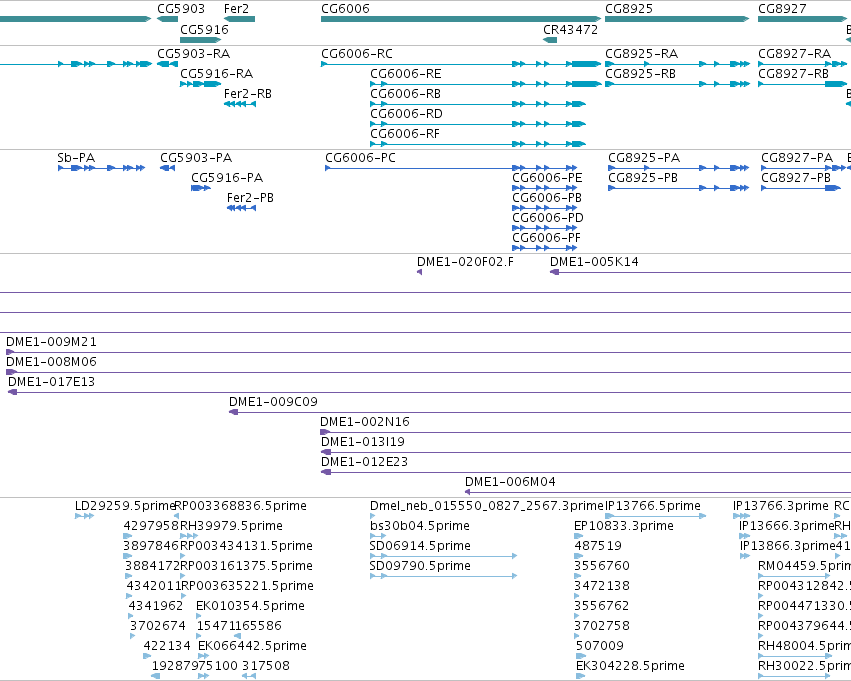Viewport: 851px width, 681px height.
Task: Select the 3702674 EST label
Action: (157, 626)
